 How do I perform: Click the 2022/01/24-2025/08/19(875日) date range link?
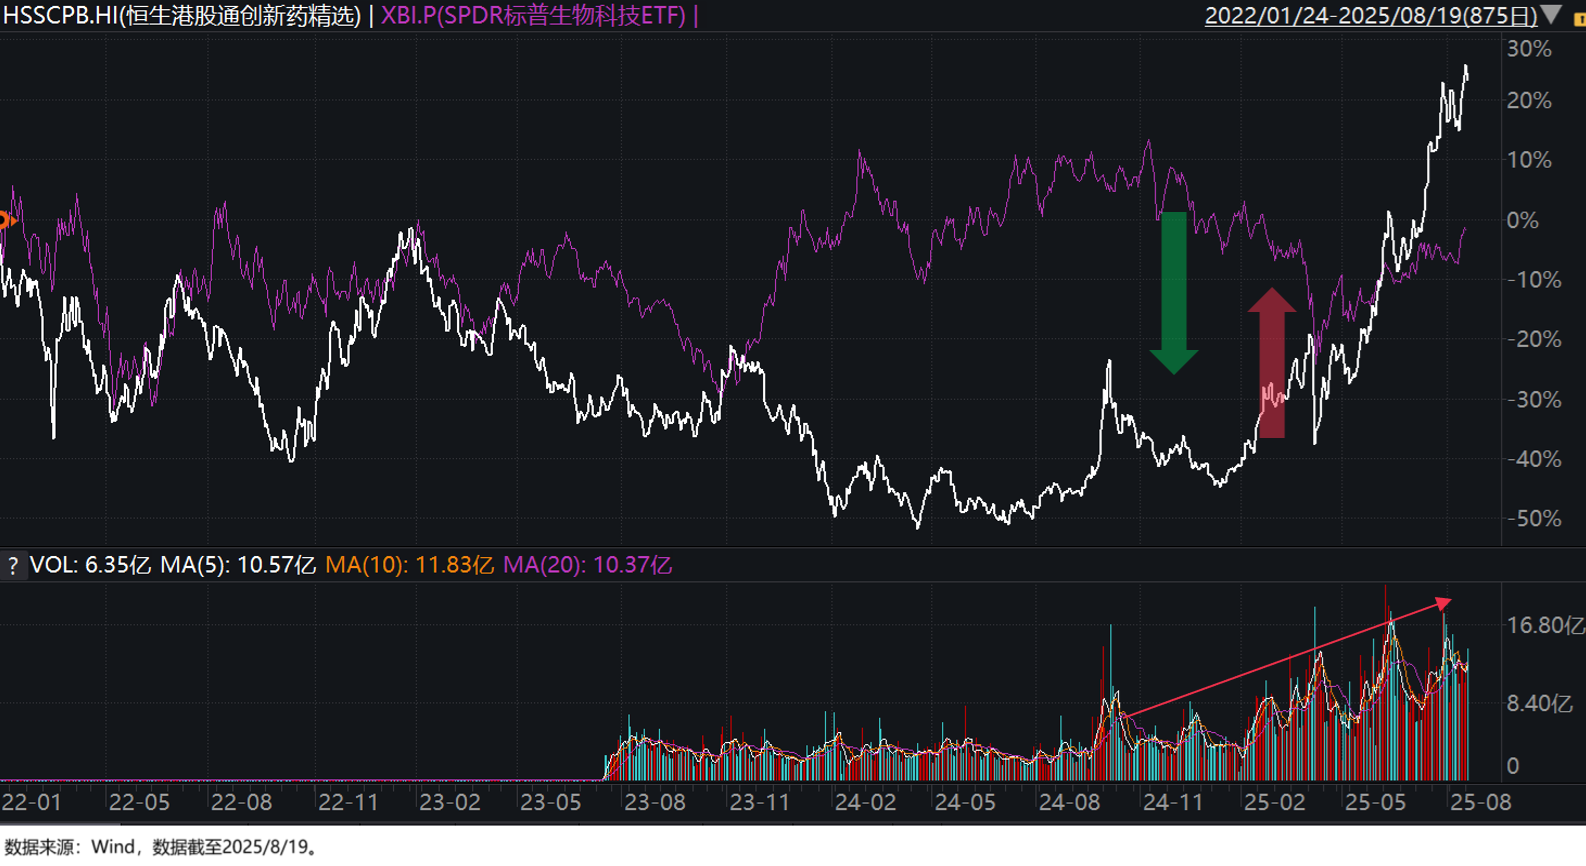pos(1371,15)
